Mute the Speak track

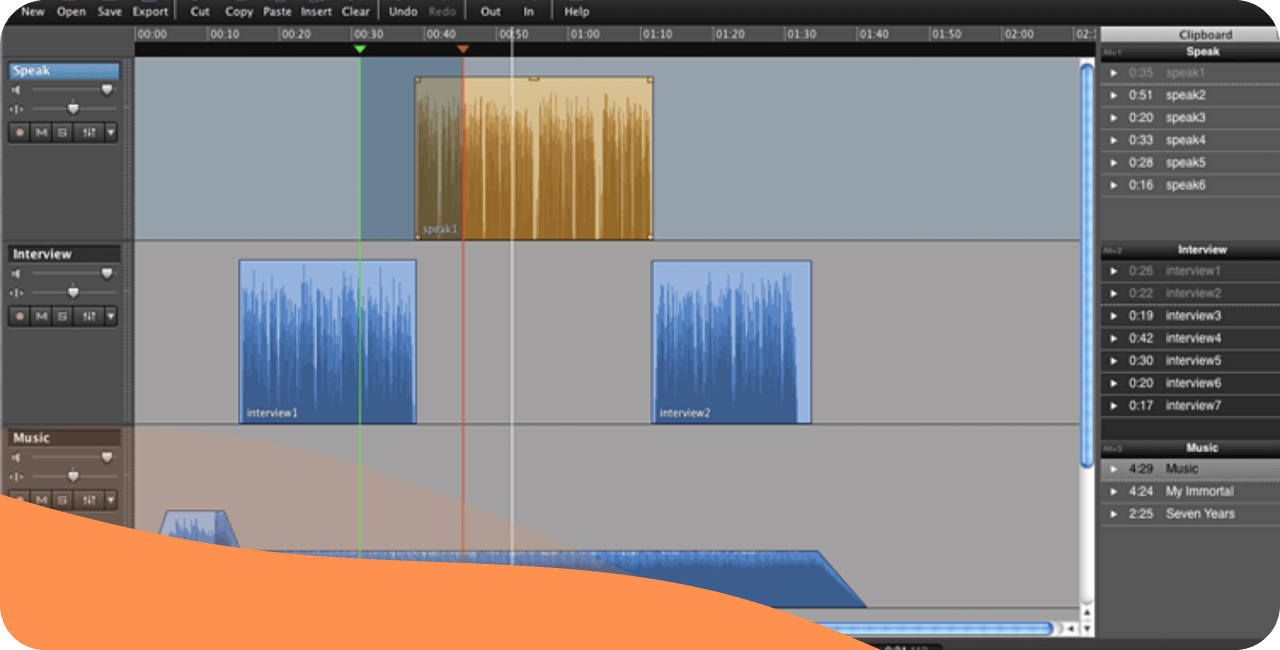[41, 132]
